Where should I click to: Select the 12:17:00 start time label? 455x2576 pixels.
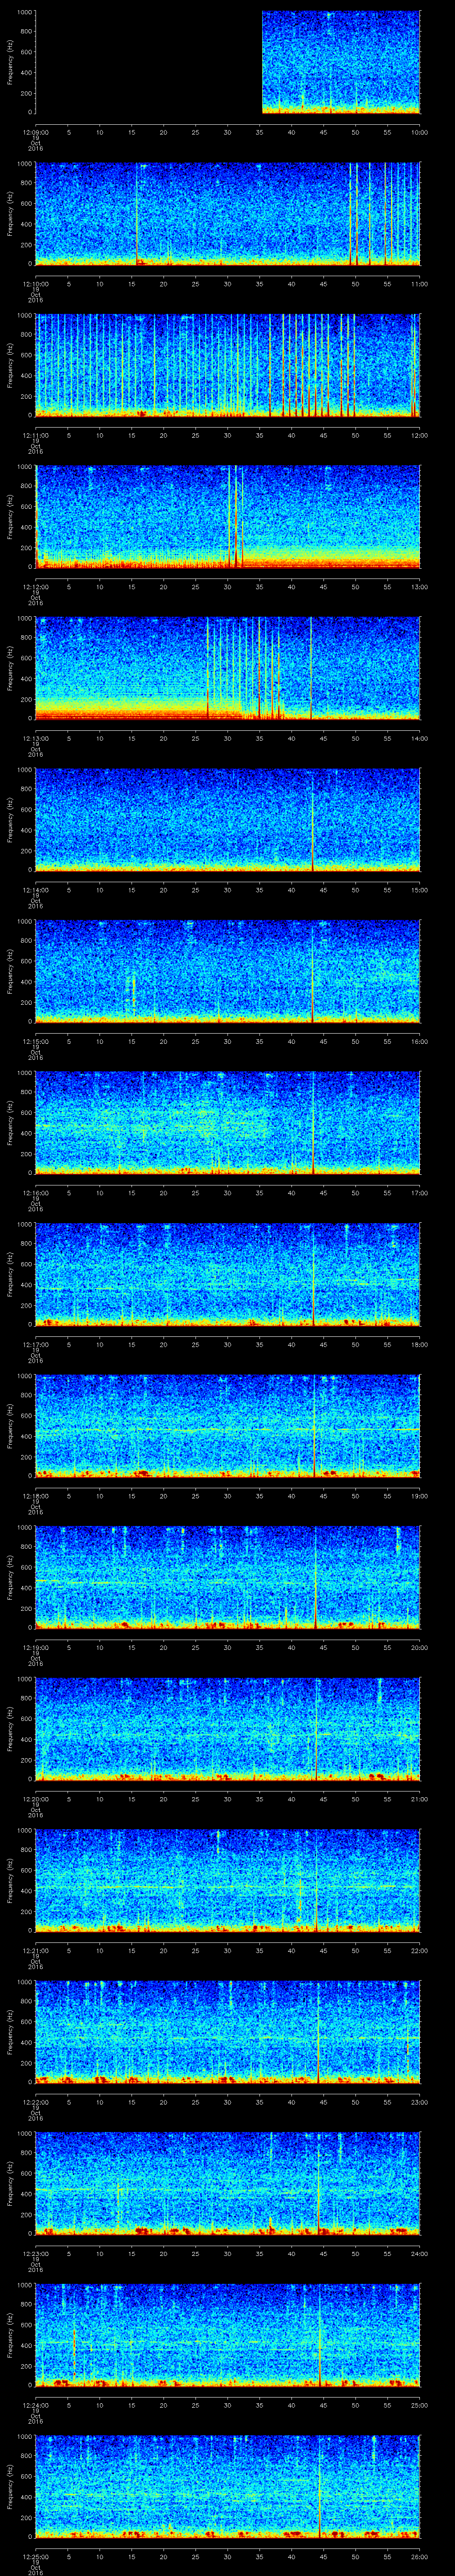click(35, 1344)
